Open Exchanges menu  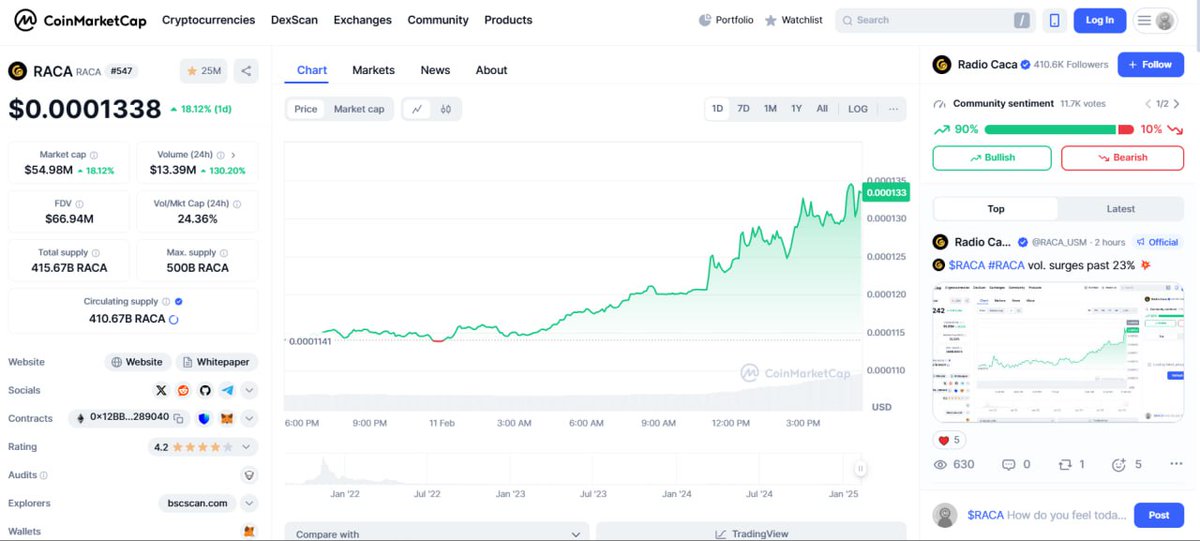[x=363, y=20]
